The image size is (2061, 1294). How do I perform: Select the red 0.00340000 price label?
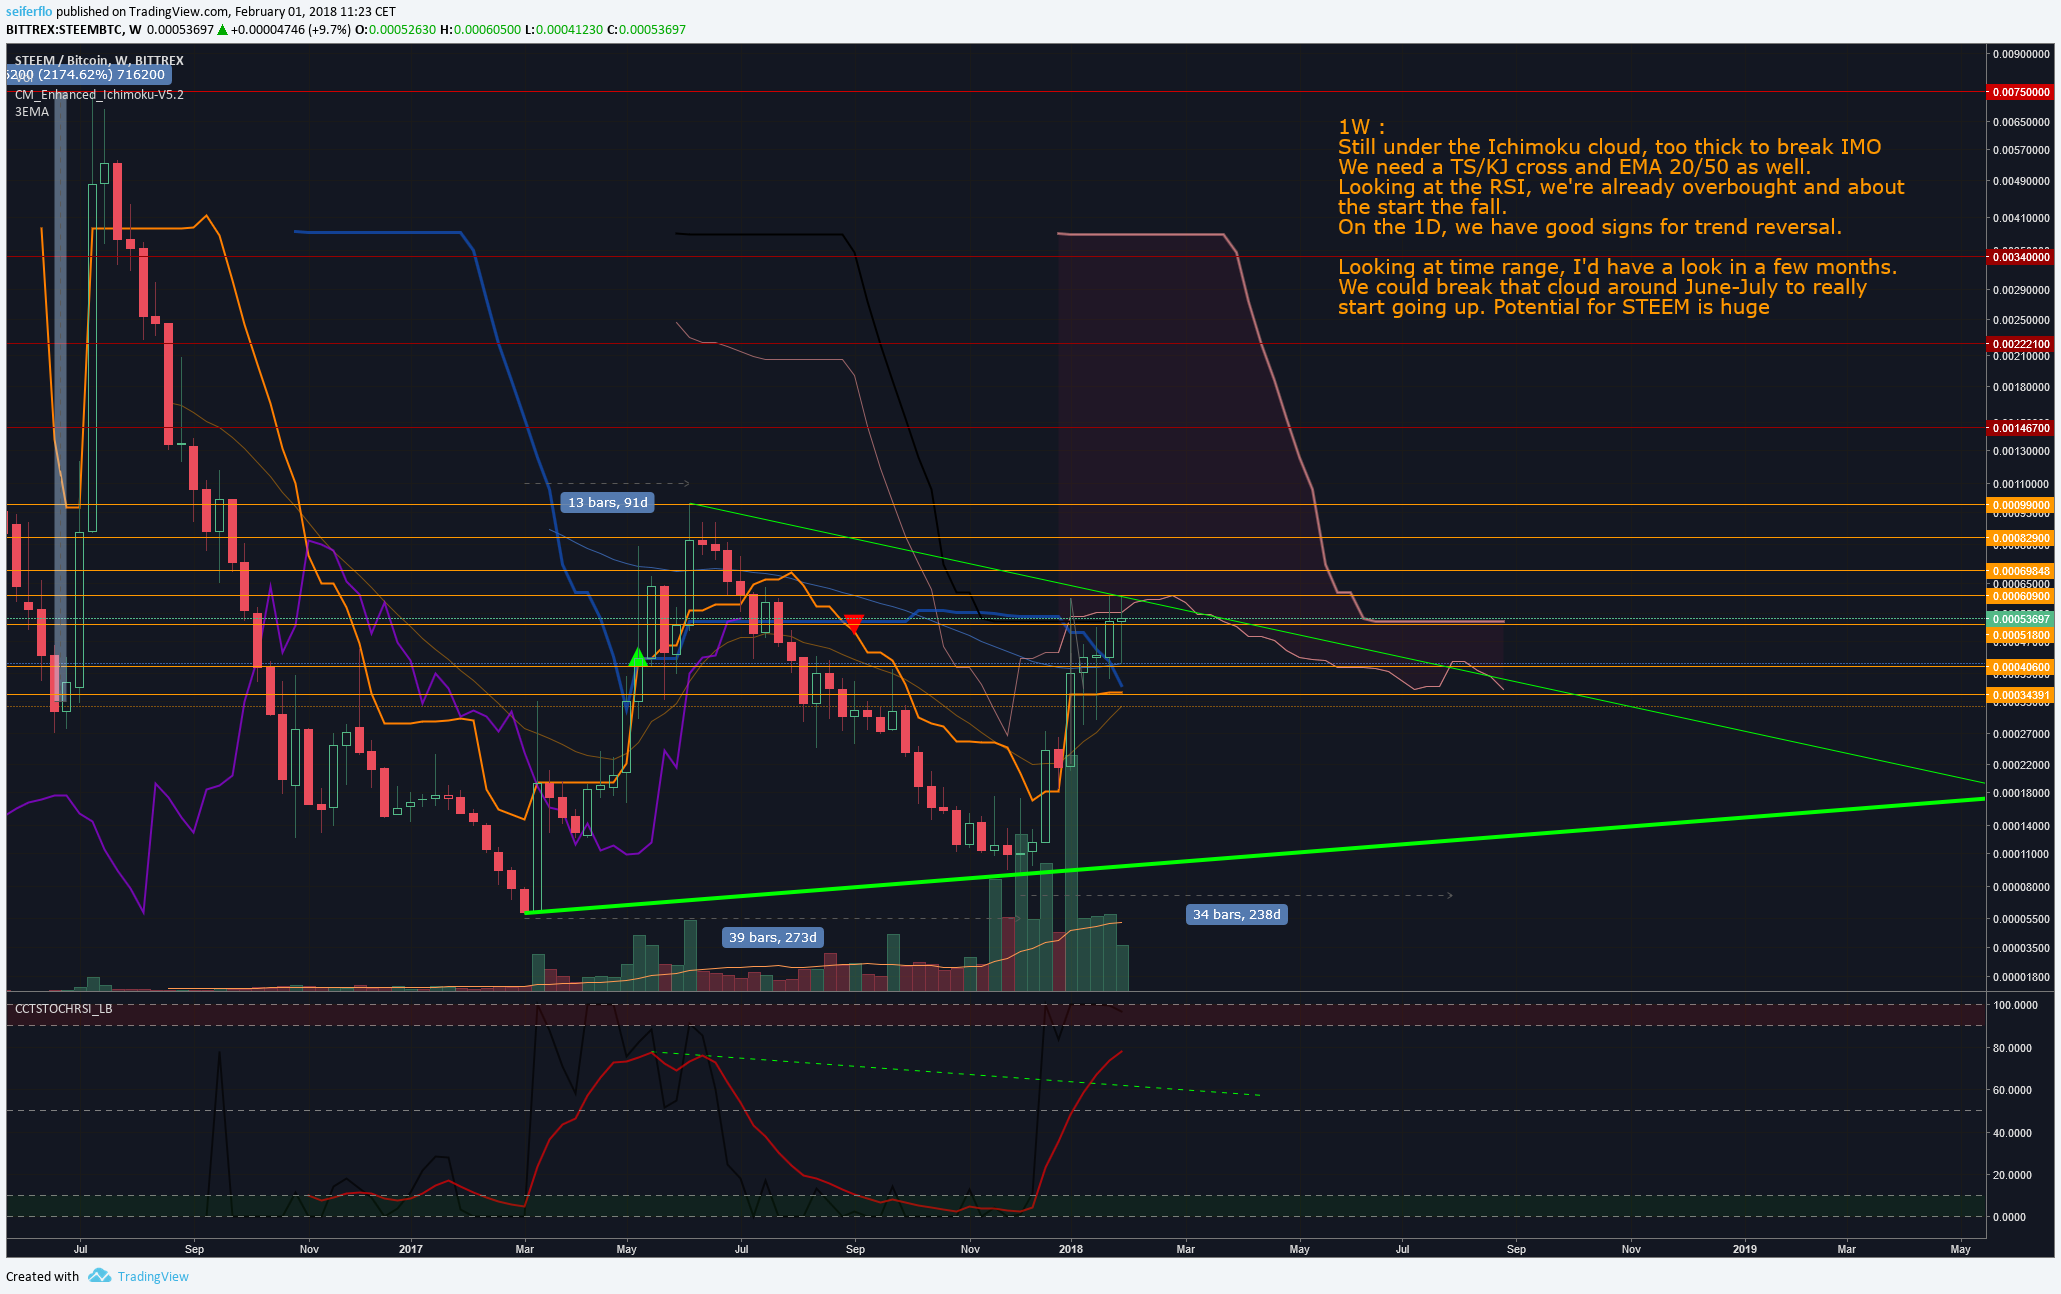pos(2021,257)
